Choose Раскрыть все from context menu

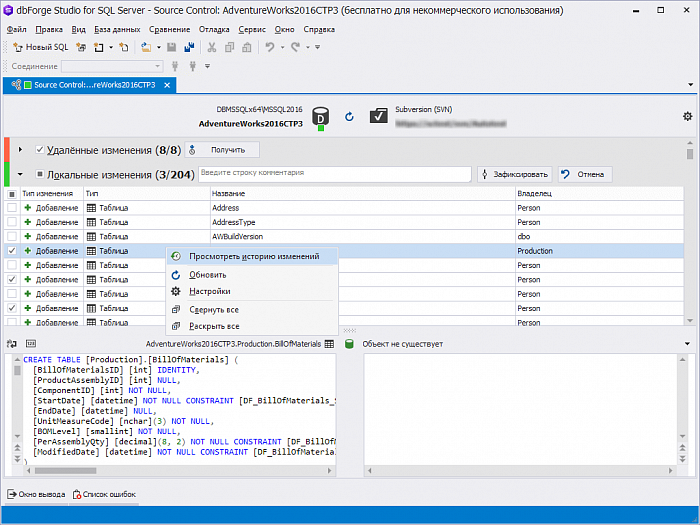pyautogui.click(x=252, y=326)
